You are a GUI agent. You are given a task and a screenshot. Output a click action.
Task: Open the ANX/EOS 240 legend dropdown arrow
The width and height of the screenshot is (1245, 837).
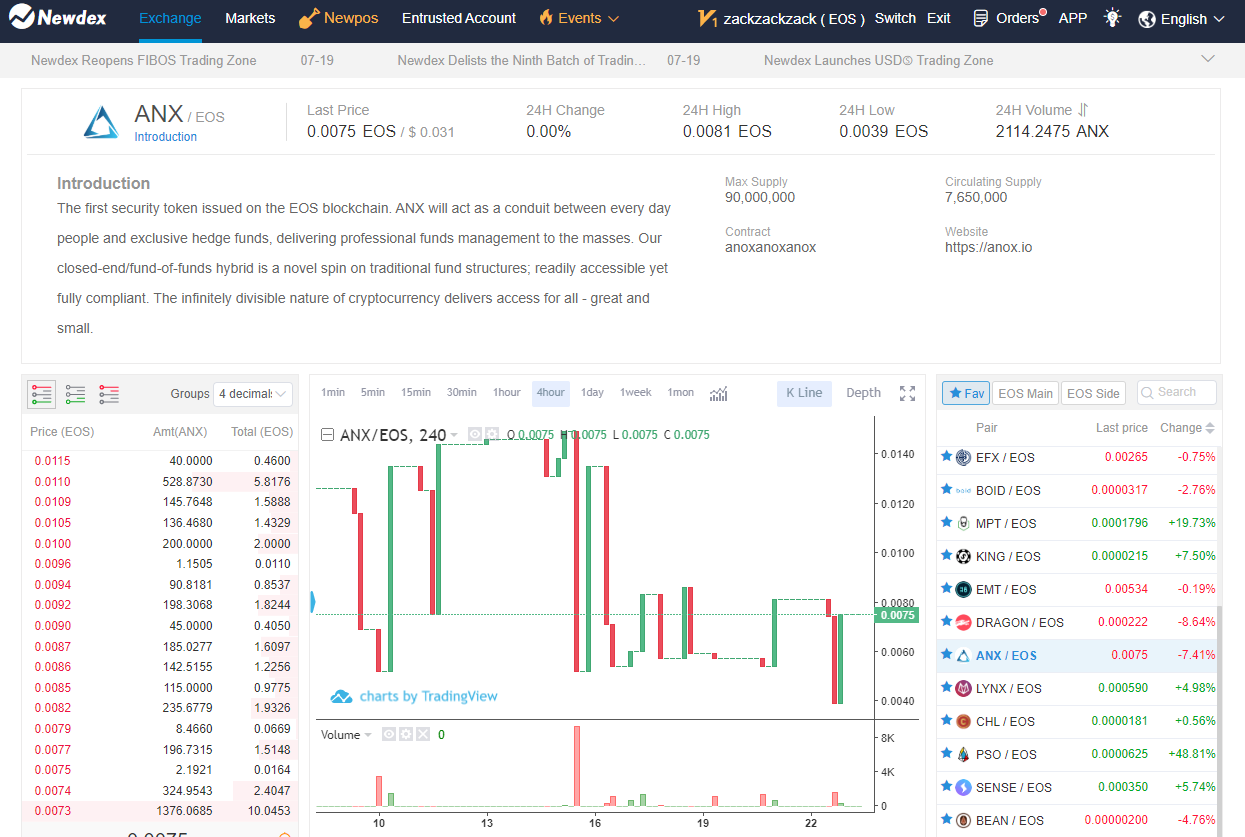[x=454, y=435]
